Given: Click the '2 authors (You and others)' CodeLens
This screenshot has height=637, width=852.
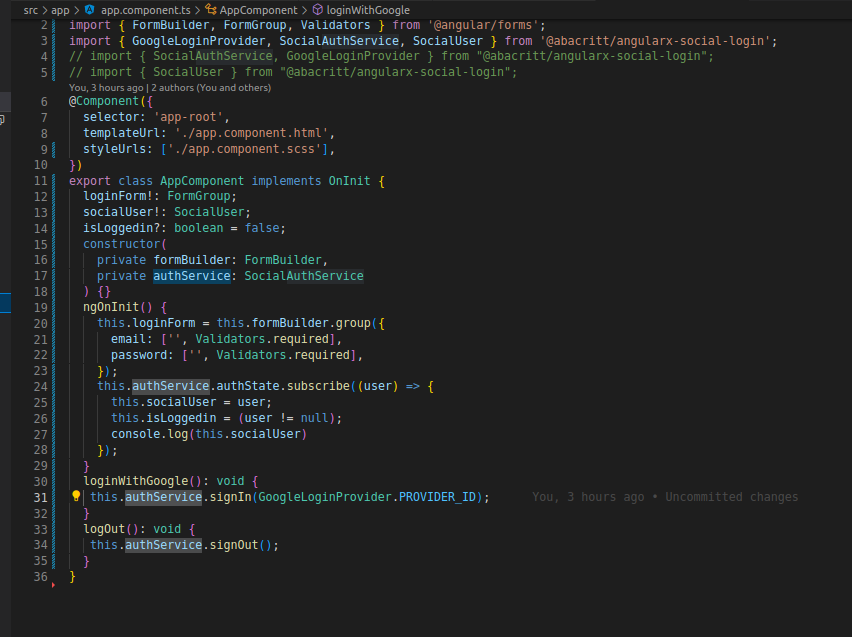Looking at the screenshot, I should [211, 88].
